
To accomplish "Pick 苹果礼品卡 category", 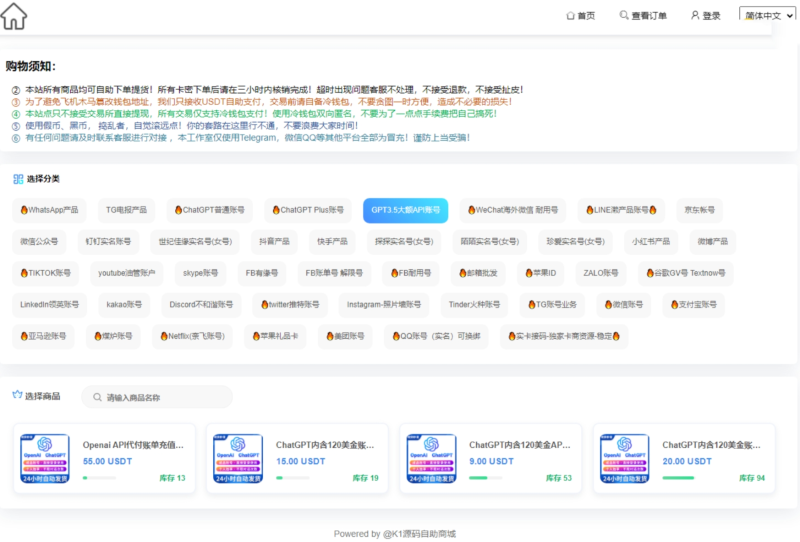I will [276, 337].
